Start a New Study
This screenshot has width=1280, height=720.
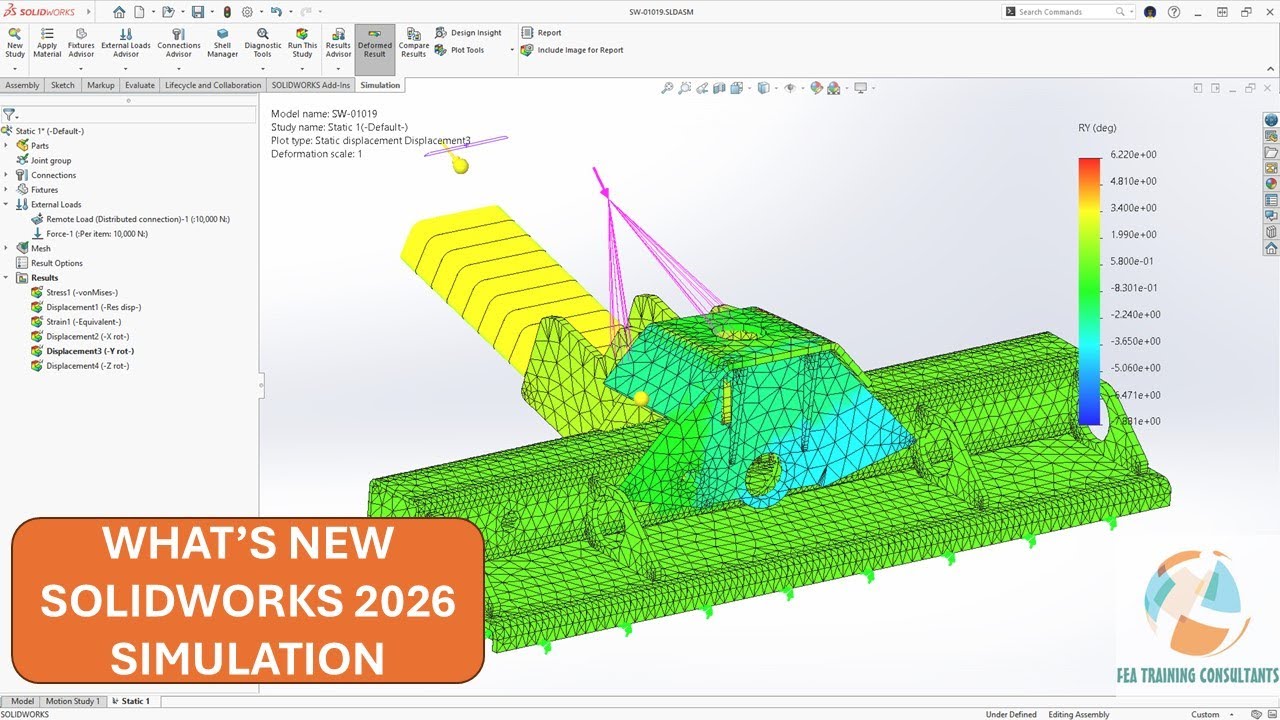coord(15,44)
